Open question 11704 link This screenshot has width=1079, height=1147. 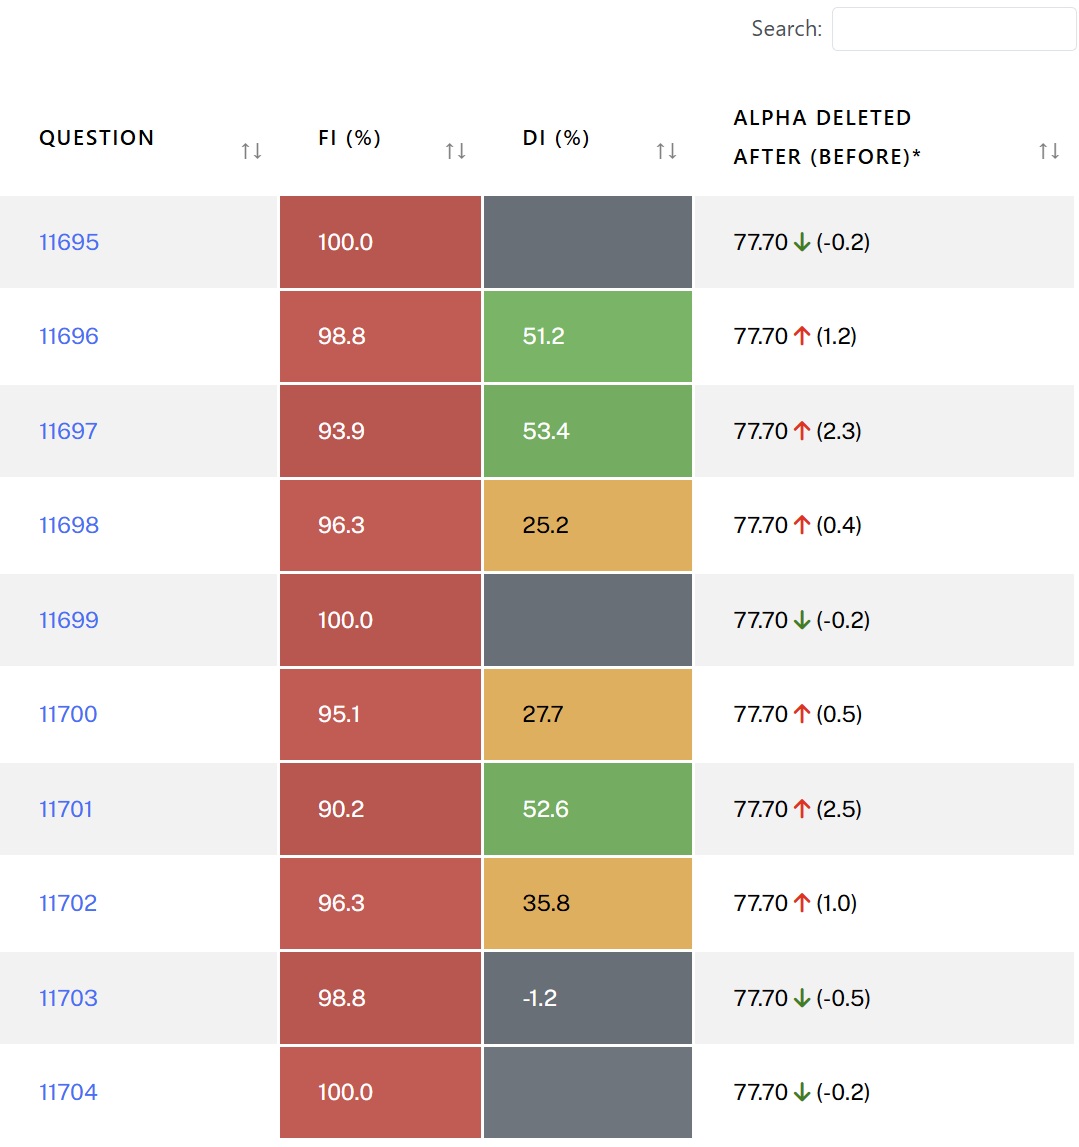[68, 1092]
